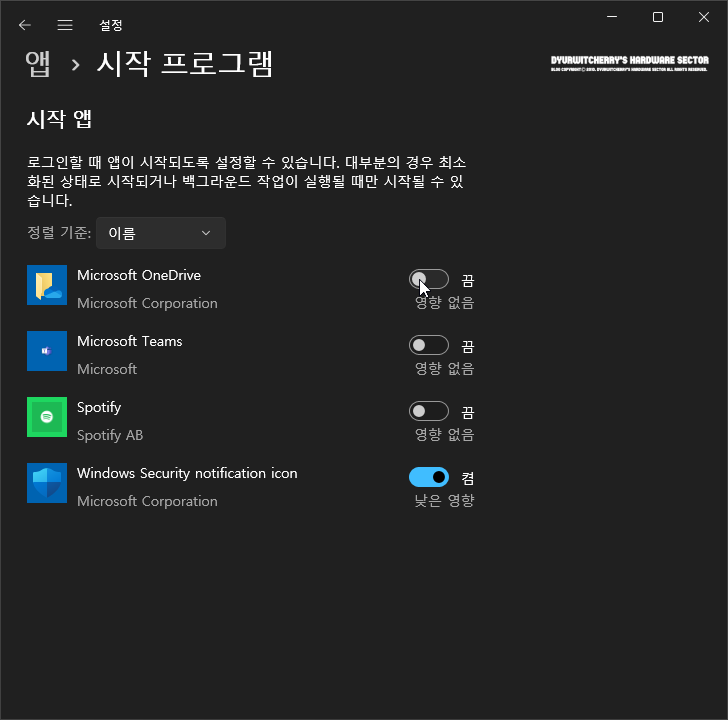Image resolution: width=728 pixels, height=720 pixels.
Task: Click the Windows Security shield icon
Action: point(47,483)
